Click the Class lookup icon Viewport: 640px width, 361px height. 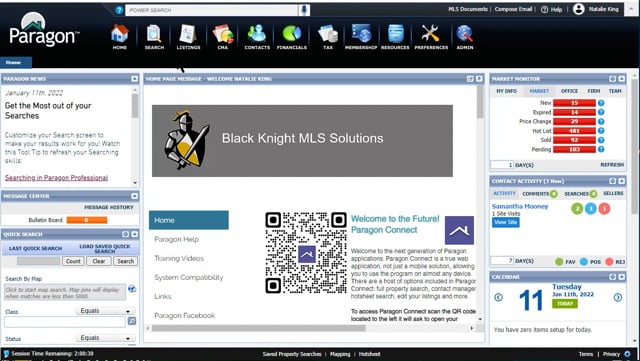coord(132,321)
